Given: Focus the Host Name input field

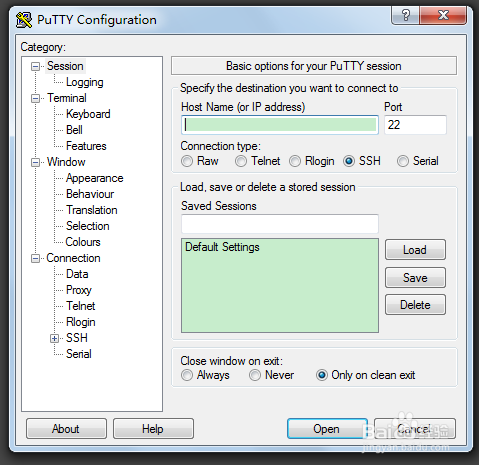Looking at the screenshot, I should pos(280,125).
